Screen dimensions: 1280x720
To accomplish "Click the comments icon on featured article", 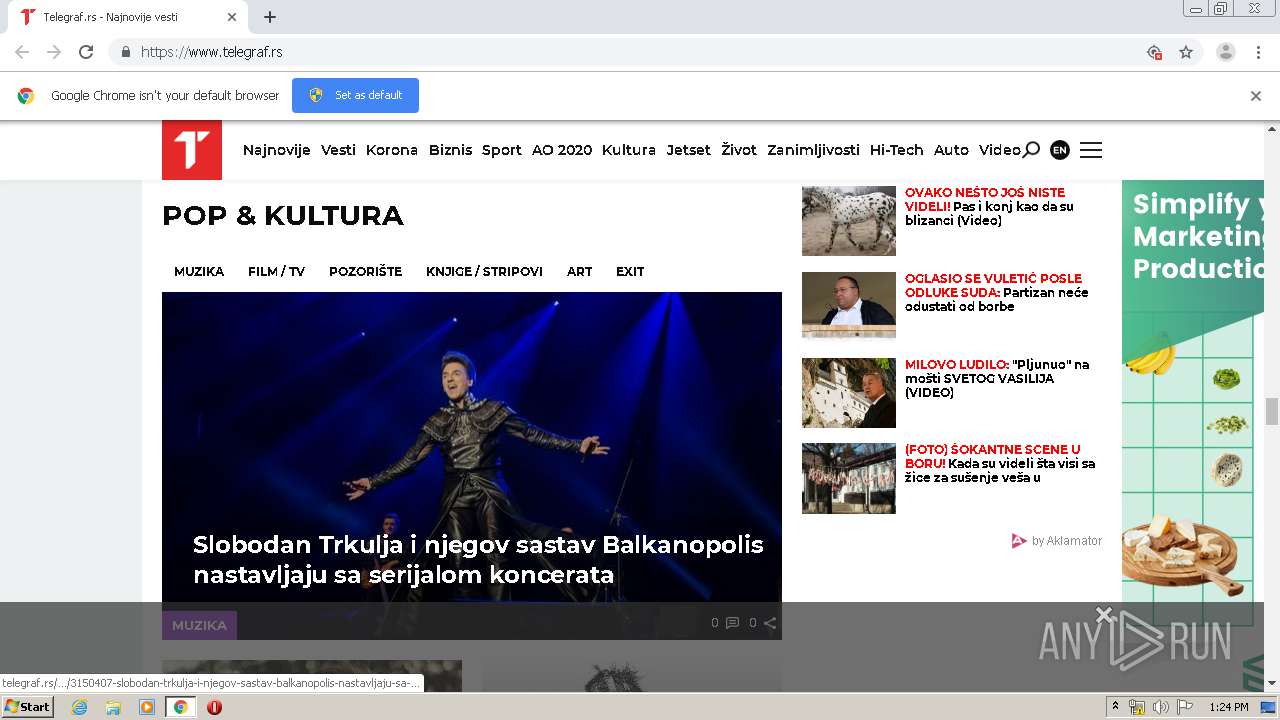I will point(732,623).
